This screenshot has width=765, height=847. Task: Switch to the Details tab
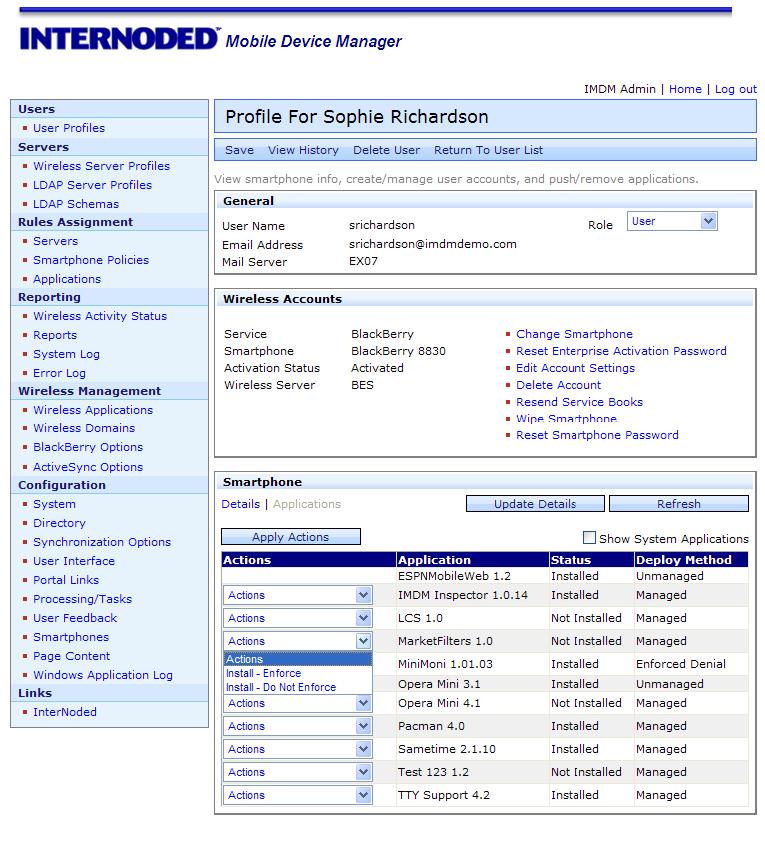point(240,504)
